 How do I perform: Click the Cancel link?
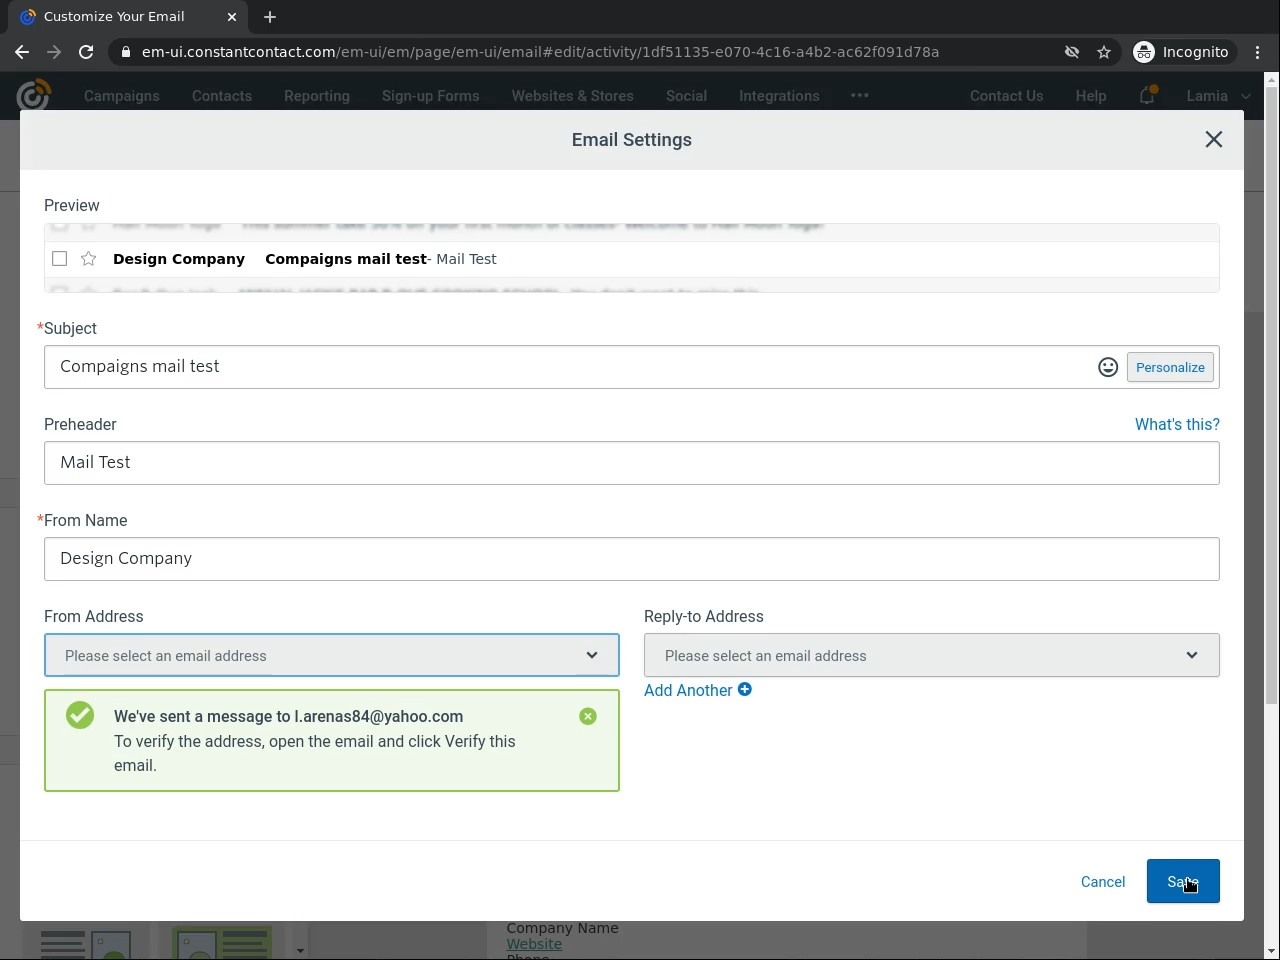pyautogui.click(x=1103, y=882)
